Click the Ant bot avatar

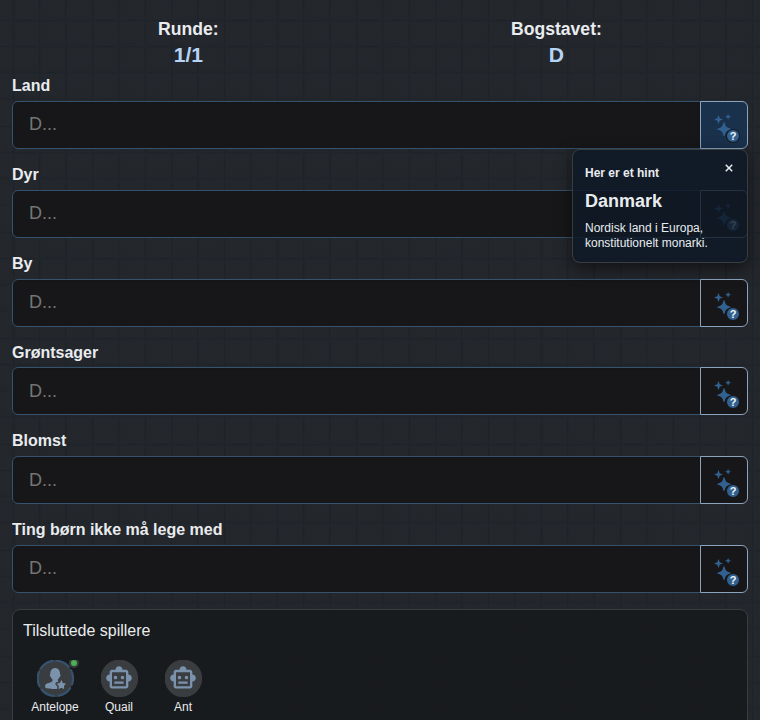coord(183,678)
